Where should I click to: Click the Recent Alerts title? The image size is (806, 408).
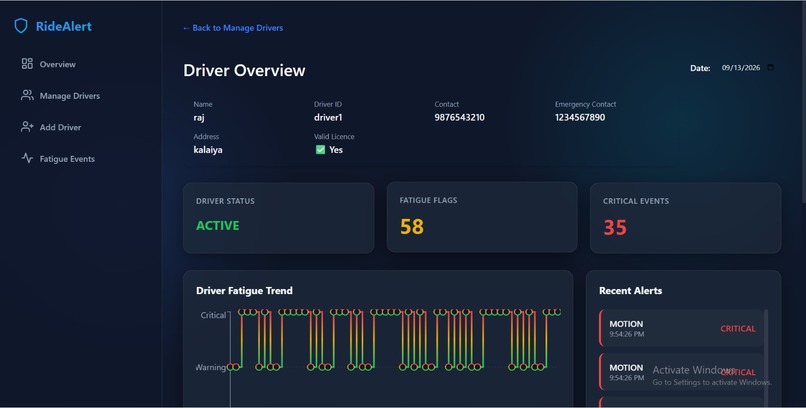tap(630, 290)
